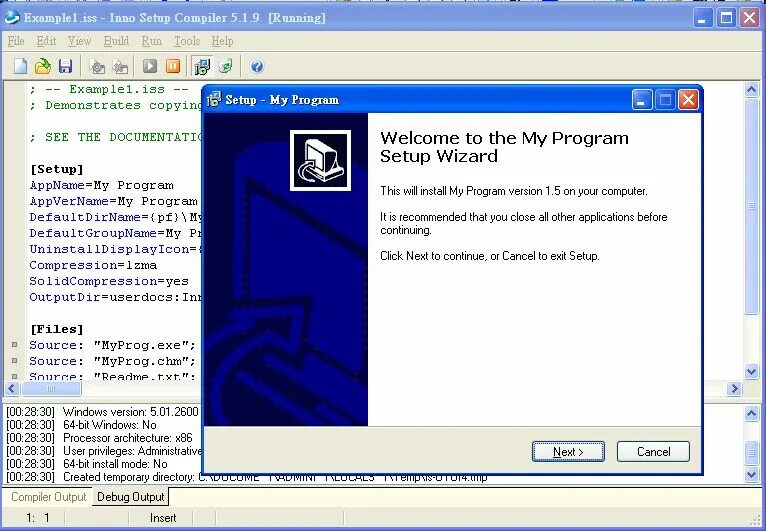The width and height of the screenshot is (766, 531).
Task: Minimize the Setup - My Program dialog
Action: [x=642, y=100]
